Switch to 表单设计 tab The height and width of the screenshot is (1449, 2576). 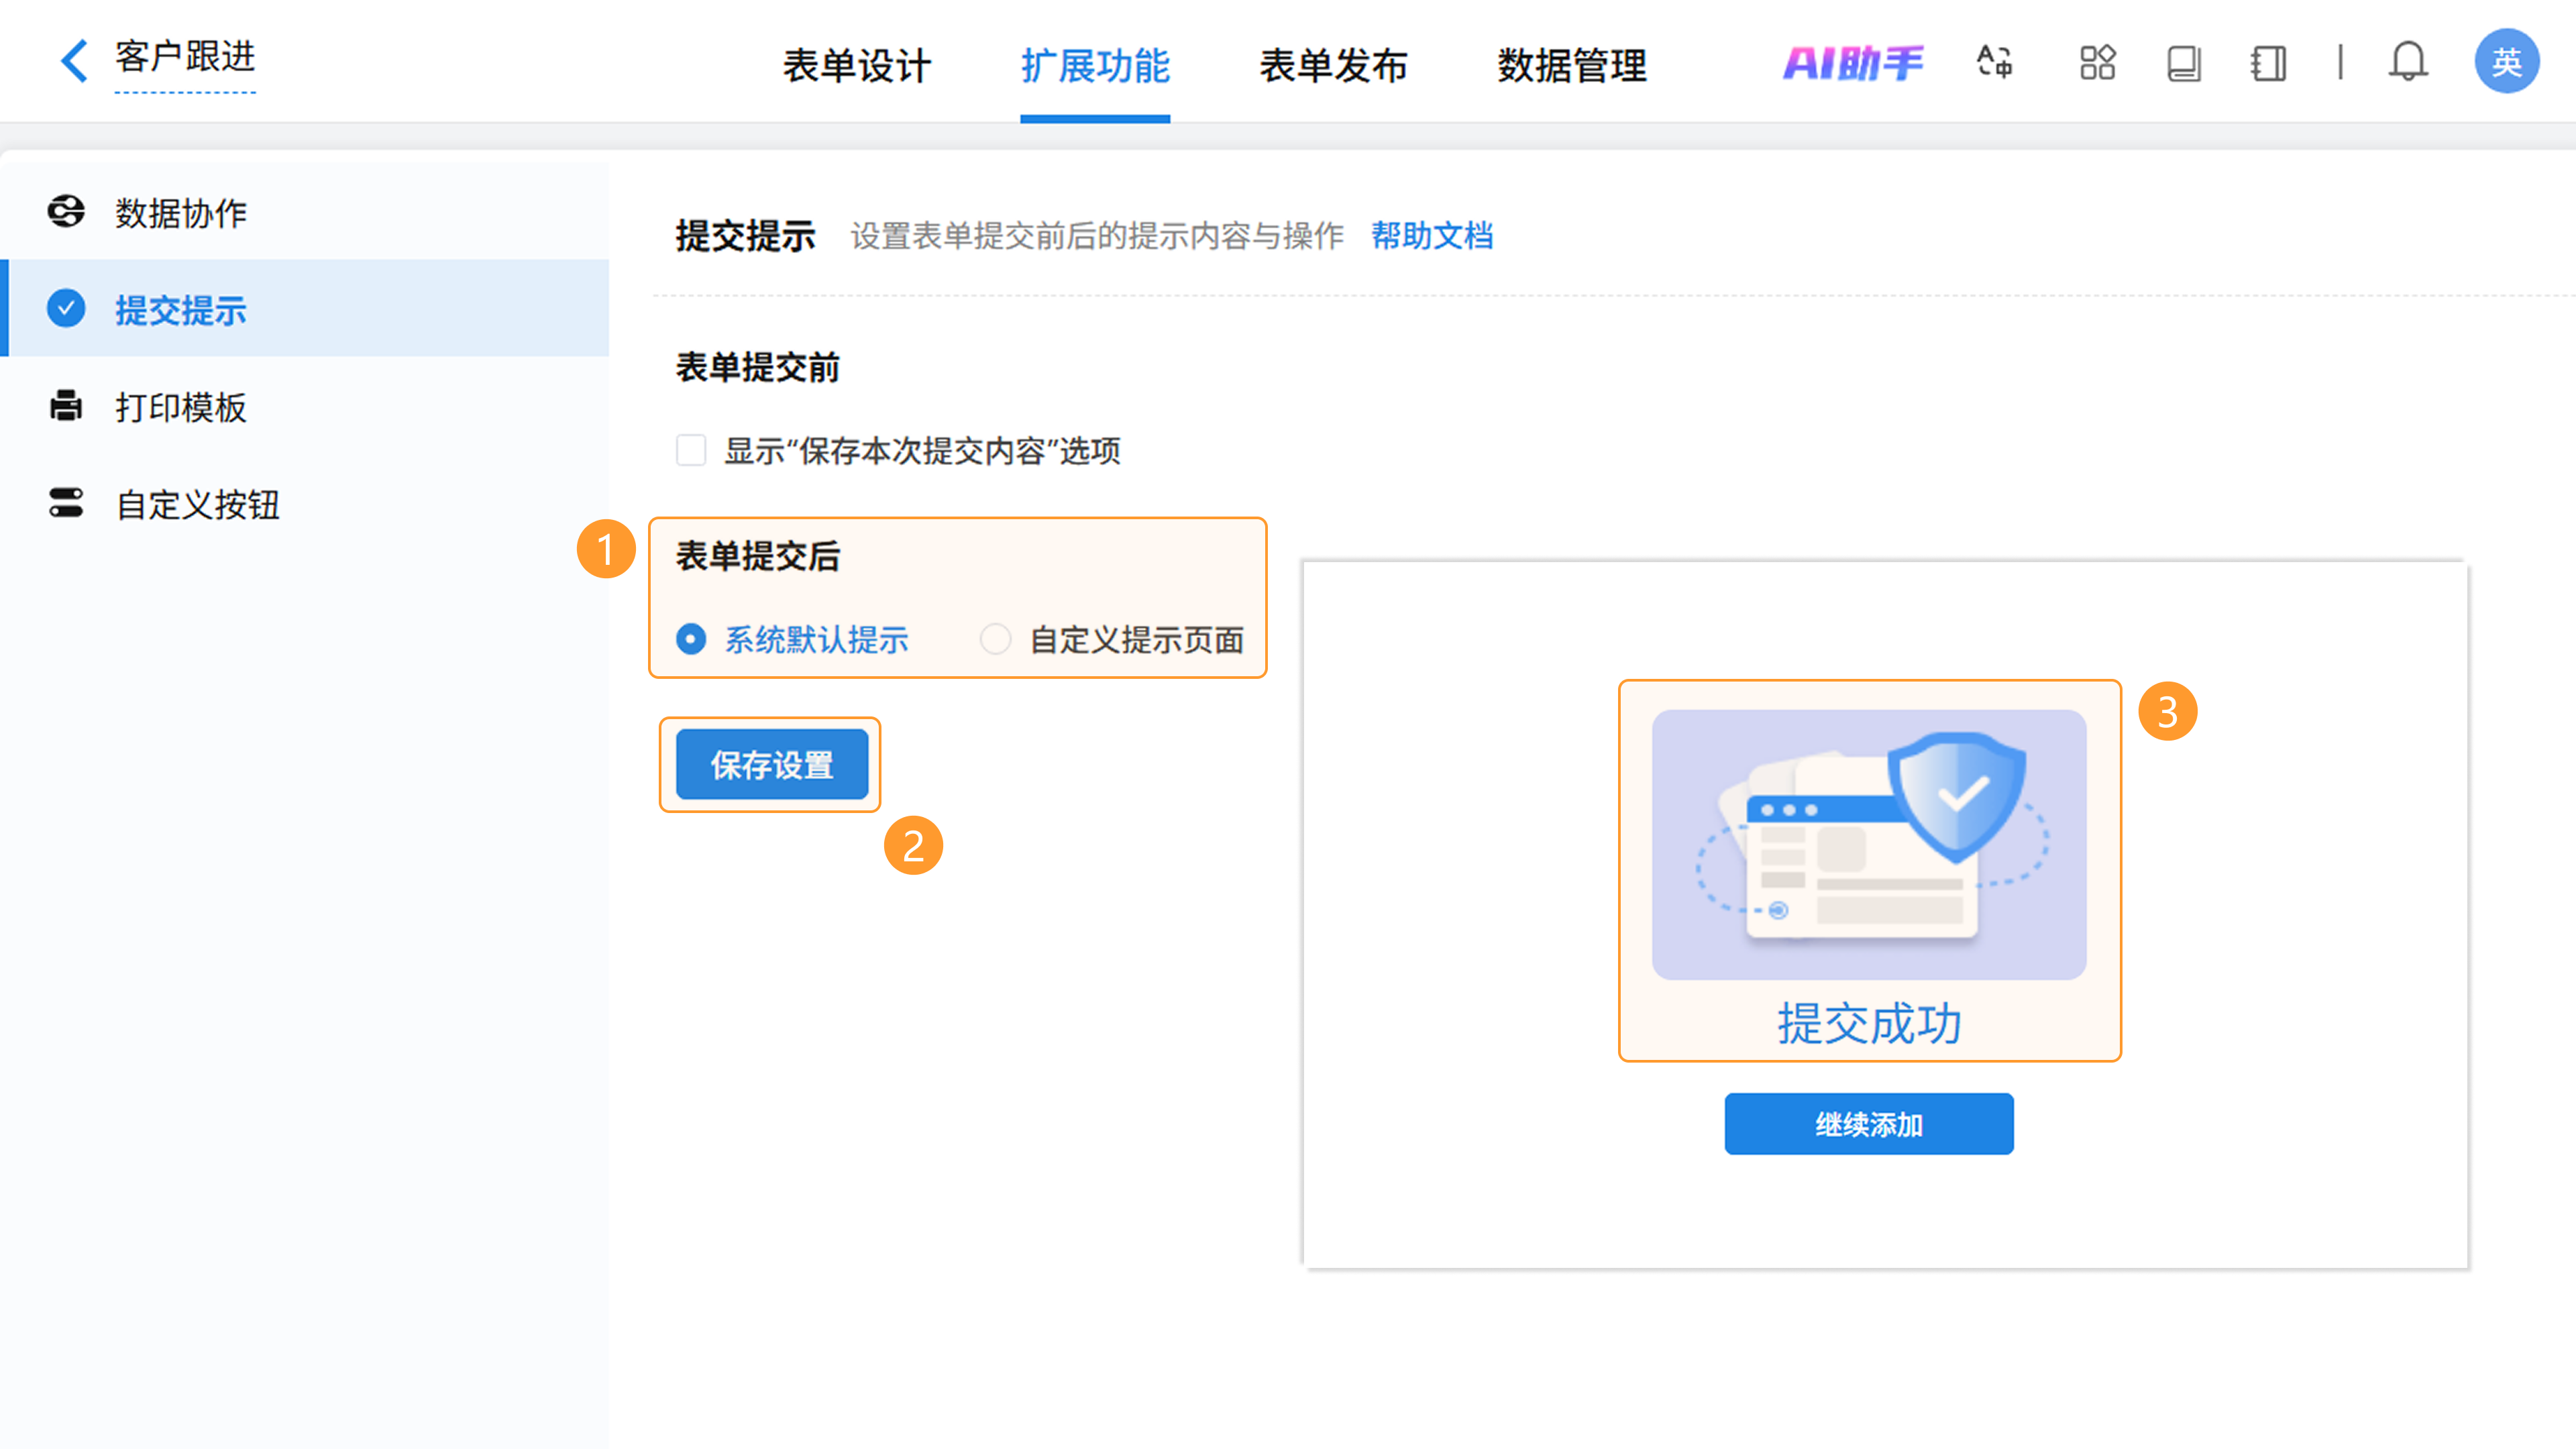(x=857, y=66)
